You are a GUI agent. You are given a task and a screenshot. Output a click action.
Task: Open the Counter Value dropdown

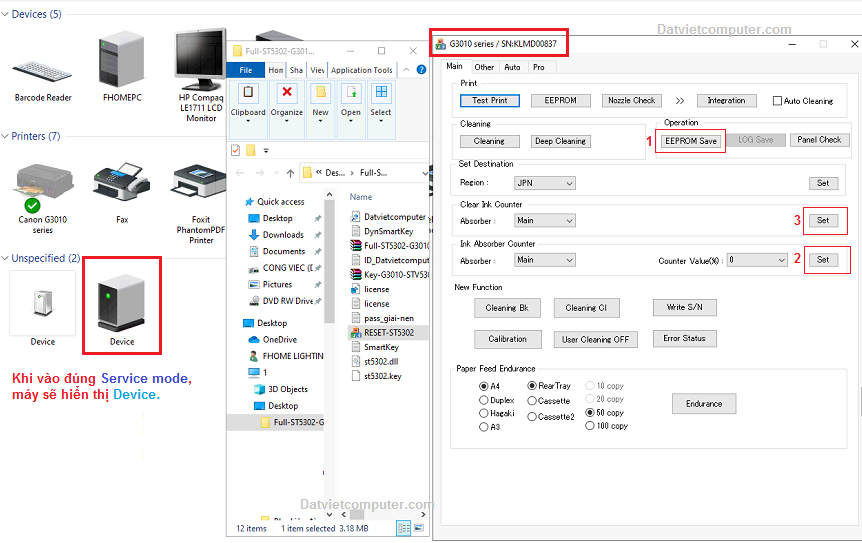[757, 260]
